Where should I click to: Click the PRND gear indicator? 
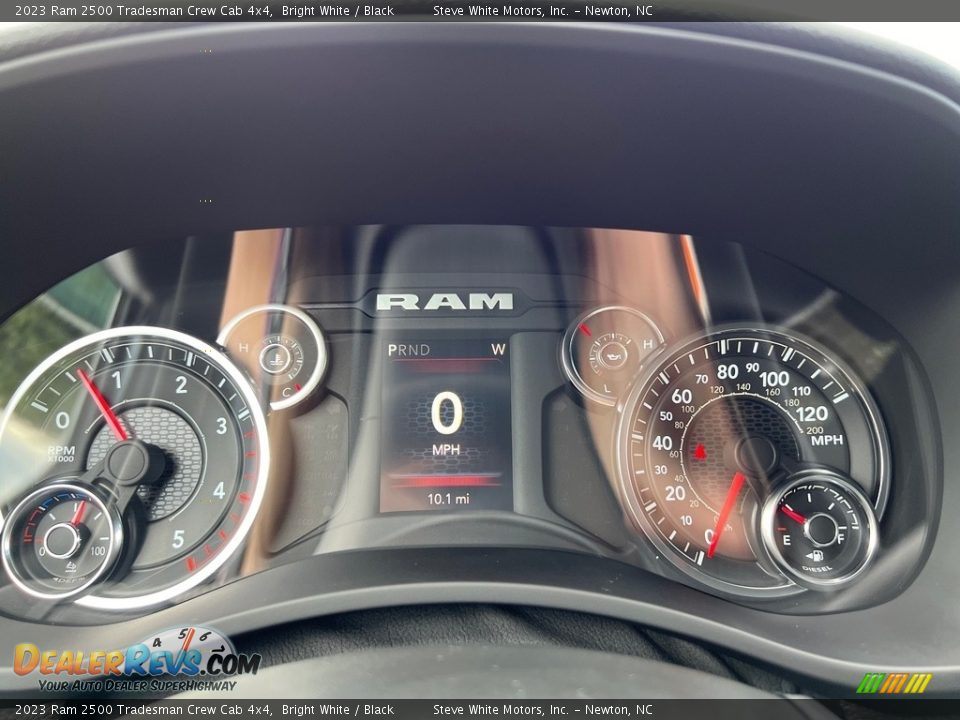pos(409,350)
